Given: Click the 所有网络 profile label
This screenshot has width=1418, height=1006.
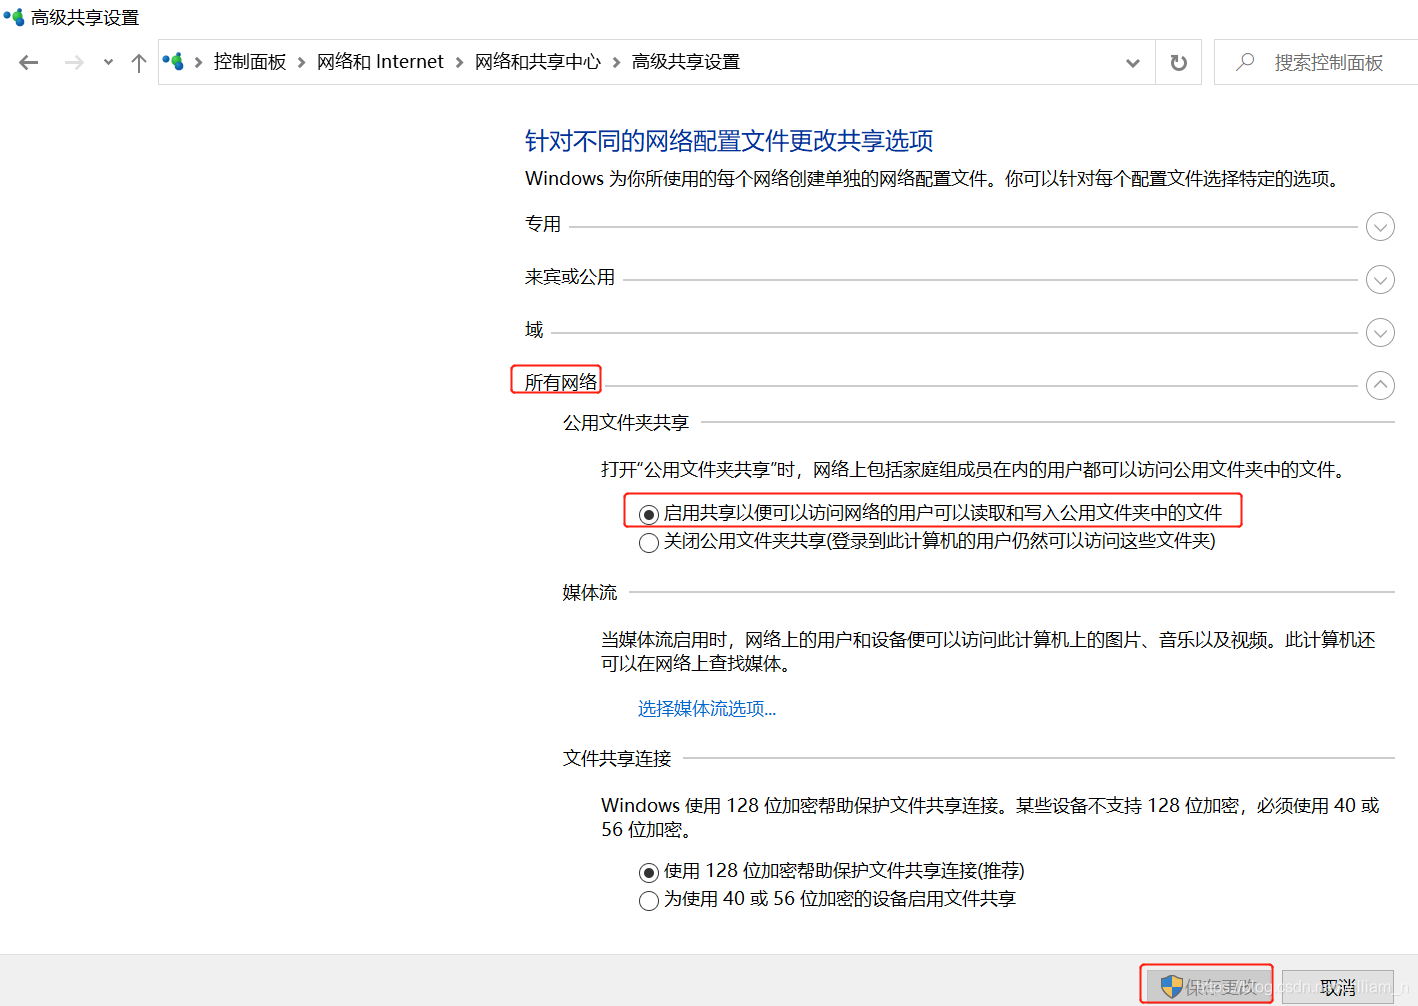Looking at the screenshot, I should tap(561, 382).
